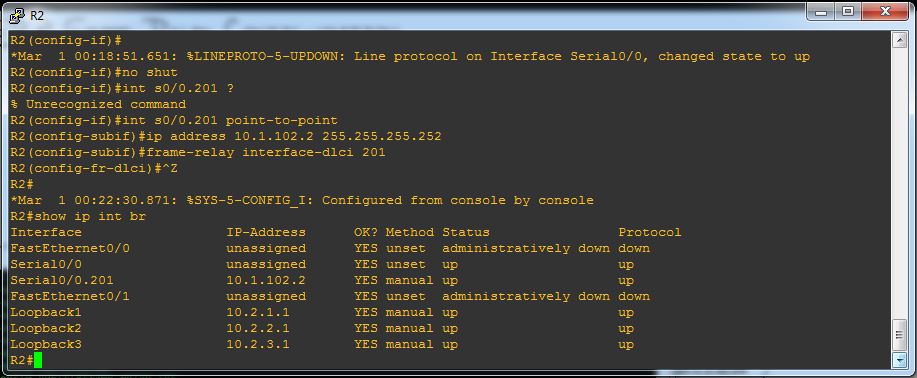
Task: Click the '% Unrecognized command' error line
Action: point(98,105)
